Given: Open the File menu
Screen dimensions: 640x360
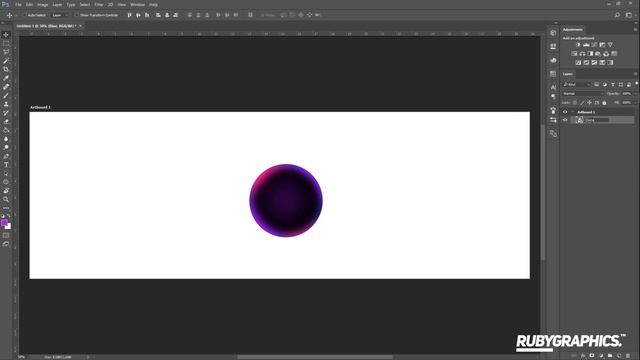Looking at the screenshot, I should (x=18, y=4).
